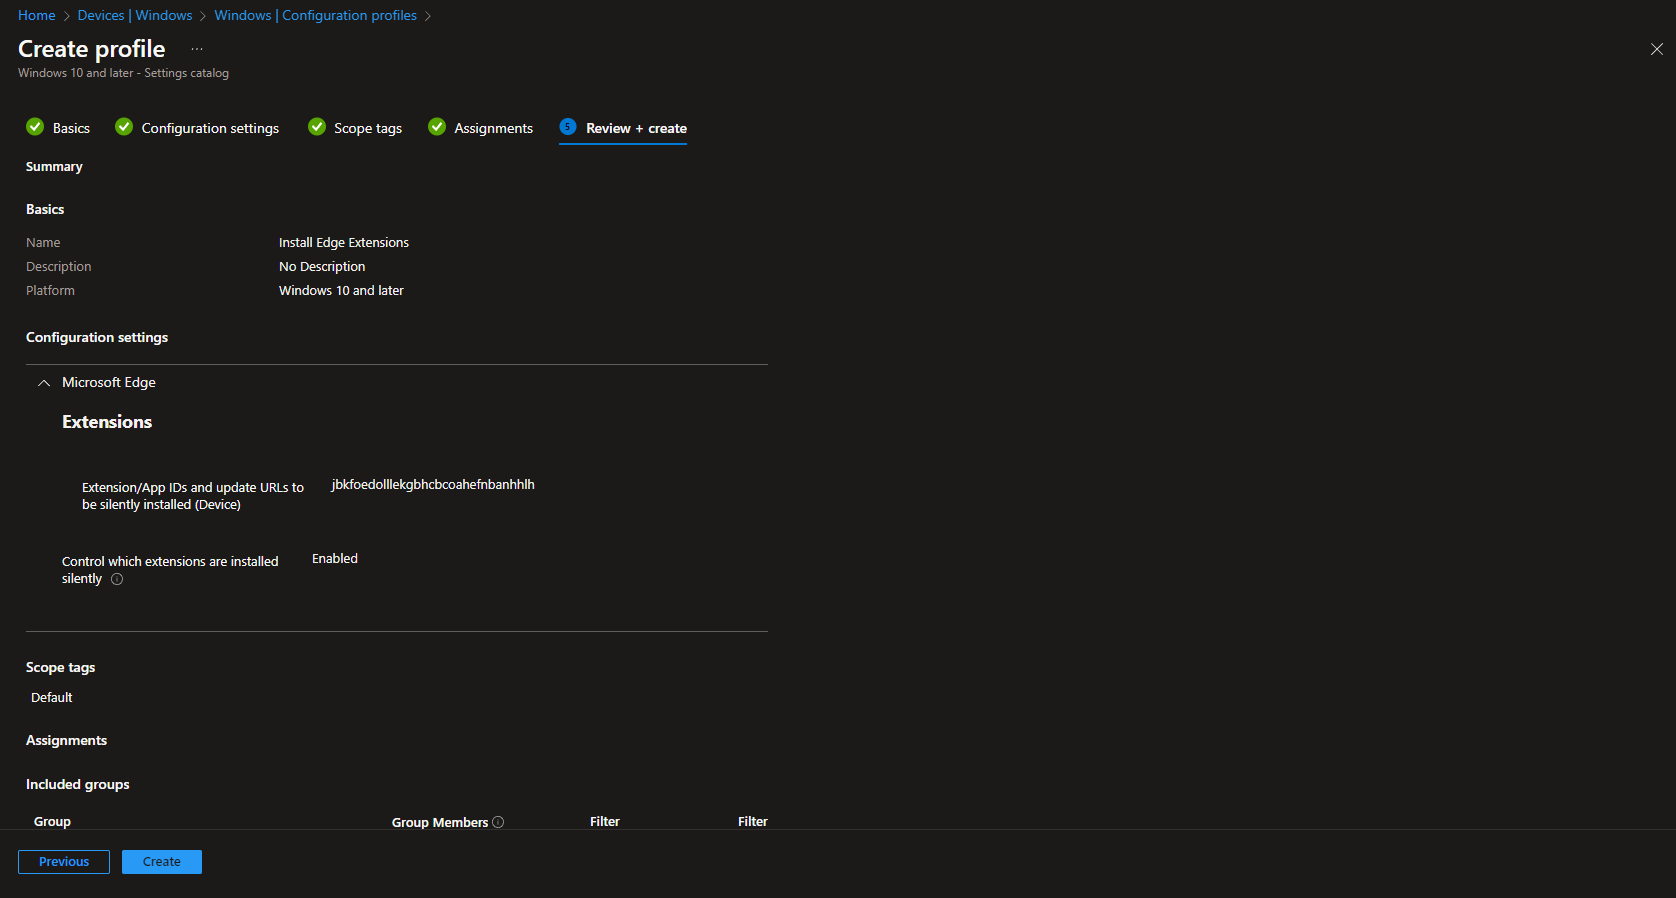Click the No Description value
1676x898 pixels.
click(322, 267)
